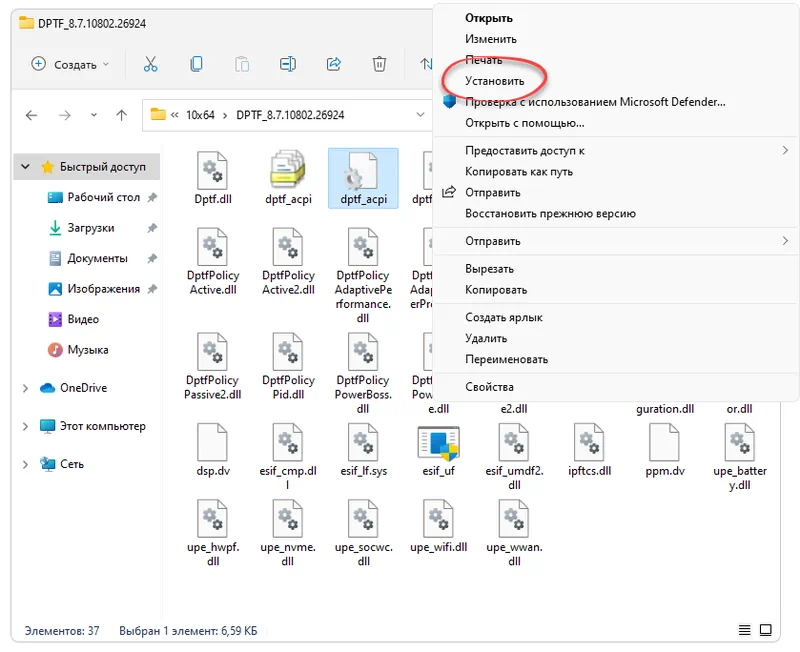Click the Share icon in the toolbar
The image size is (800, 652).
[333, 63]
